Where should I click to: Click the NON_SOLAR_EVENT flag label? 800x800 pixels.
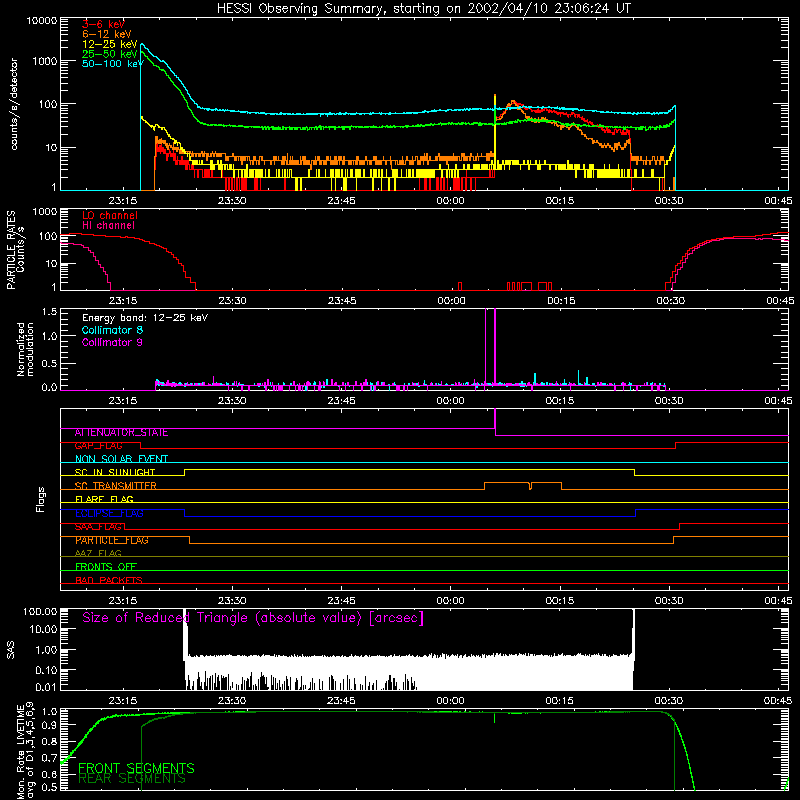click(121, 459)
